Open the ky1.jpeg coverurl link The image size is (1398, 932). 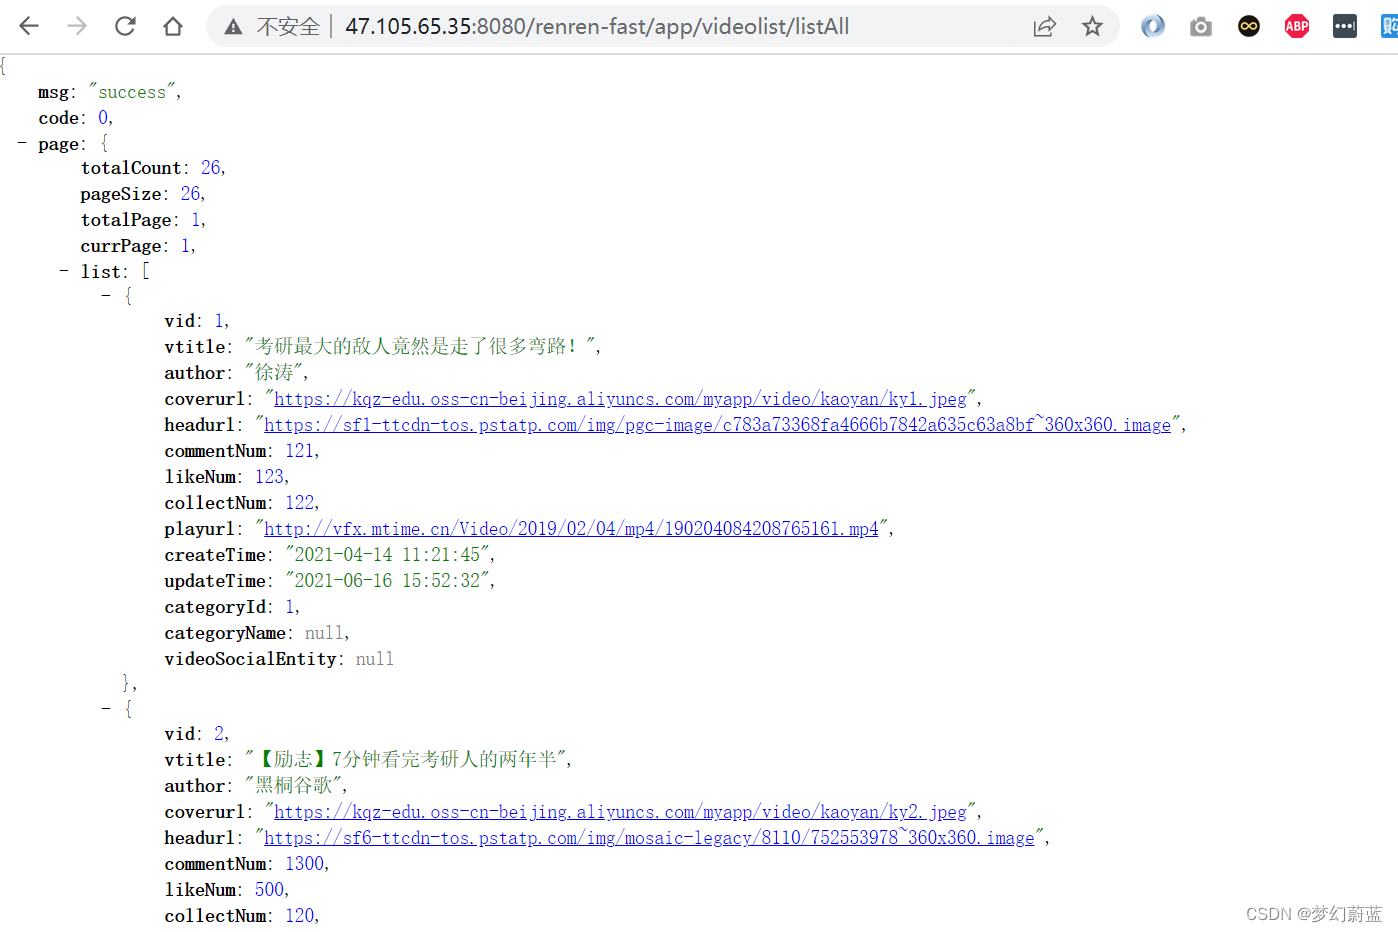click(x=620, y=399)
